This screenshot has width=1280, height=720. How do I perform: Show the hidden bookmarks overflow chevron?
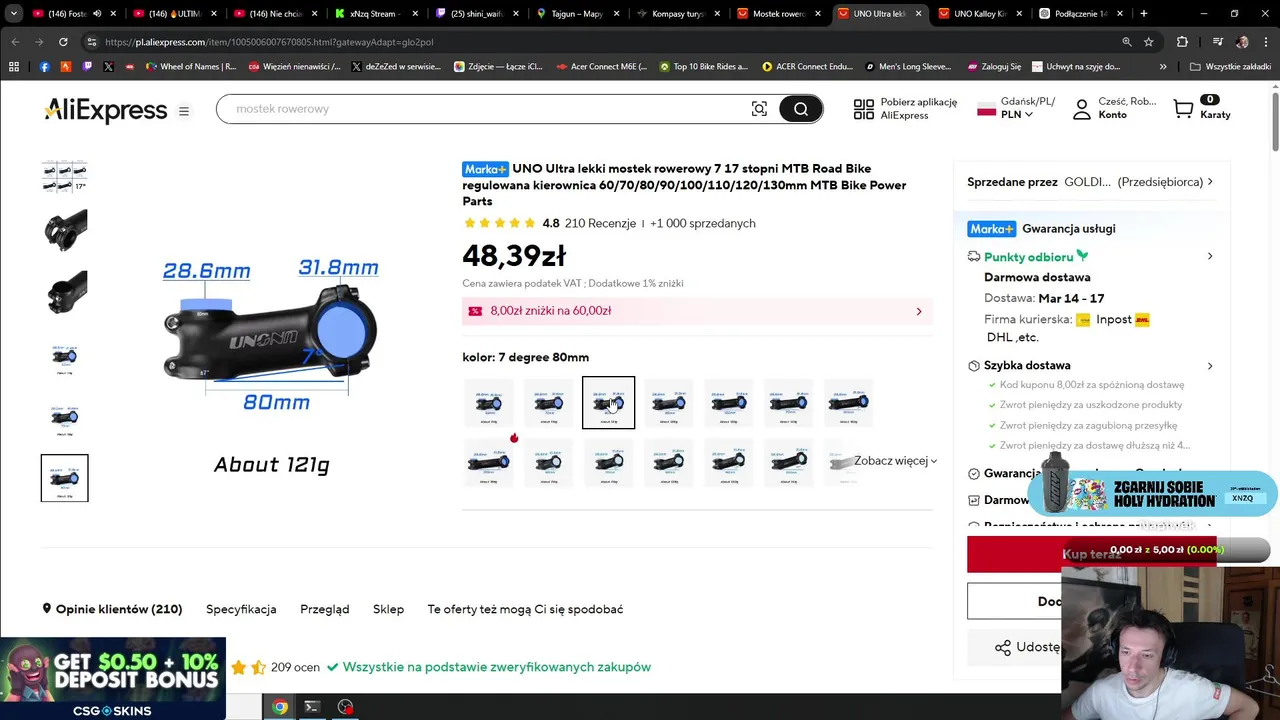click(1163, 67)
